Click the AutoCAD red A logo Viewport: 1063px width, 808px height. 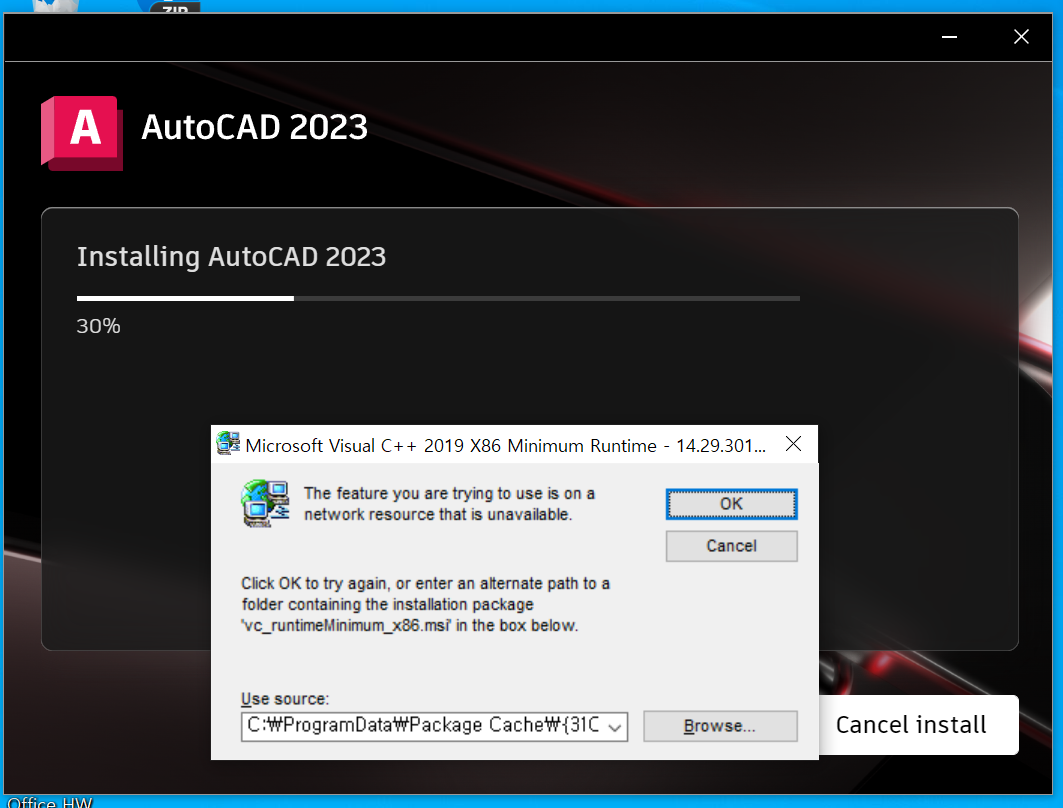click(82, 133)
